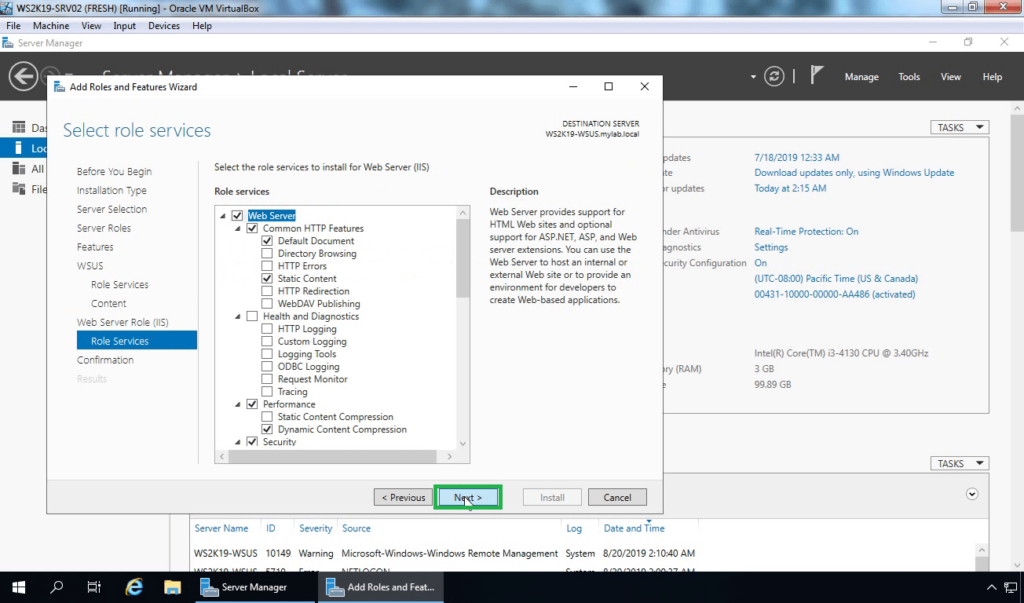Open Server Manager Tools menu
The width and height of the screenshot is (1024, 603).
coord(909,76)
